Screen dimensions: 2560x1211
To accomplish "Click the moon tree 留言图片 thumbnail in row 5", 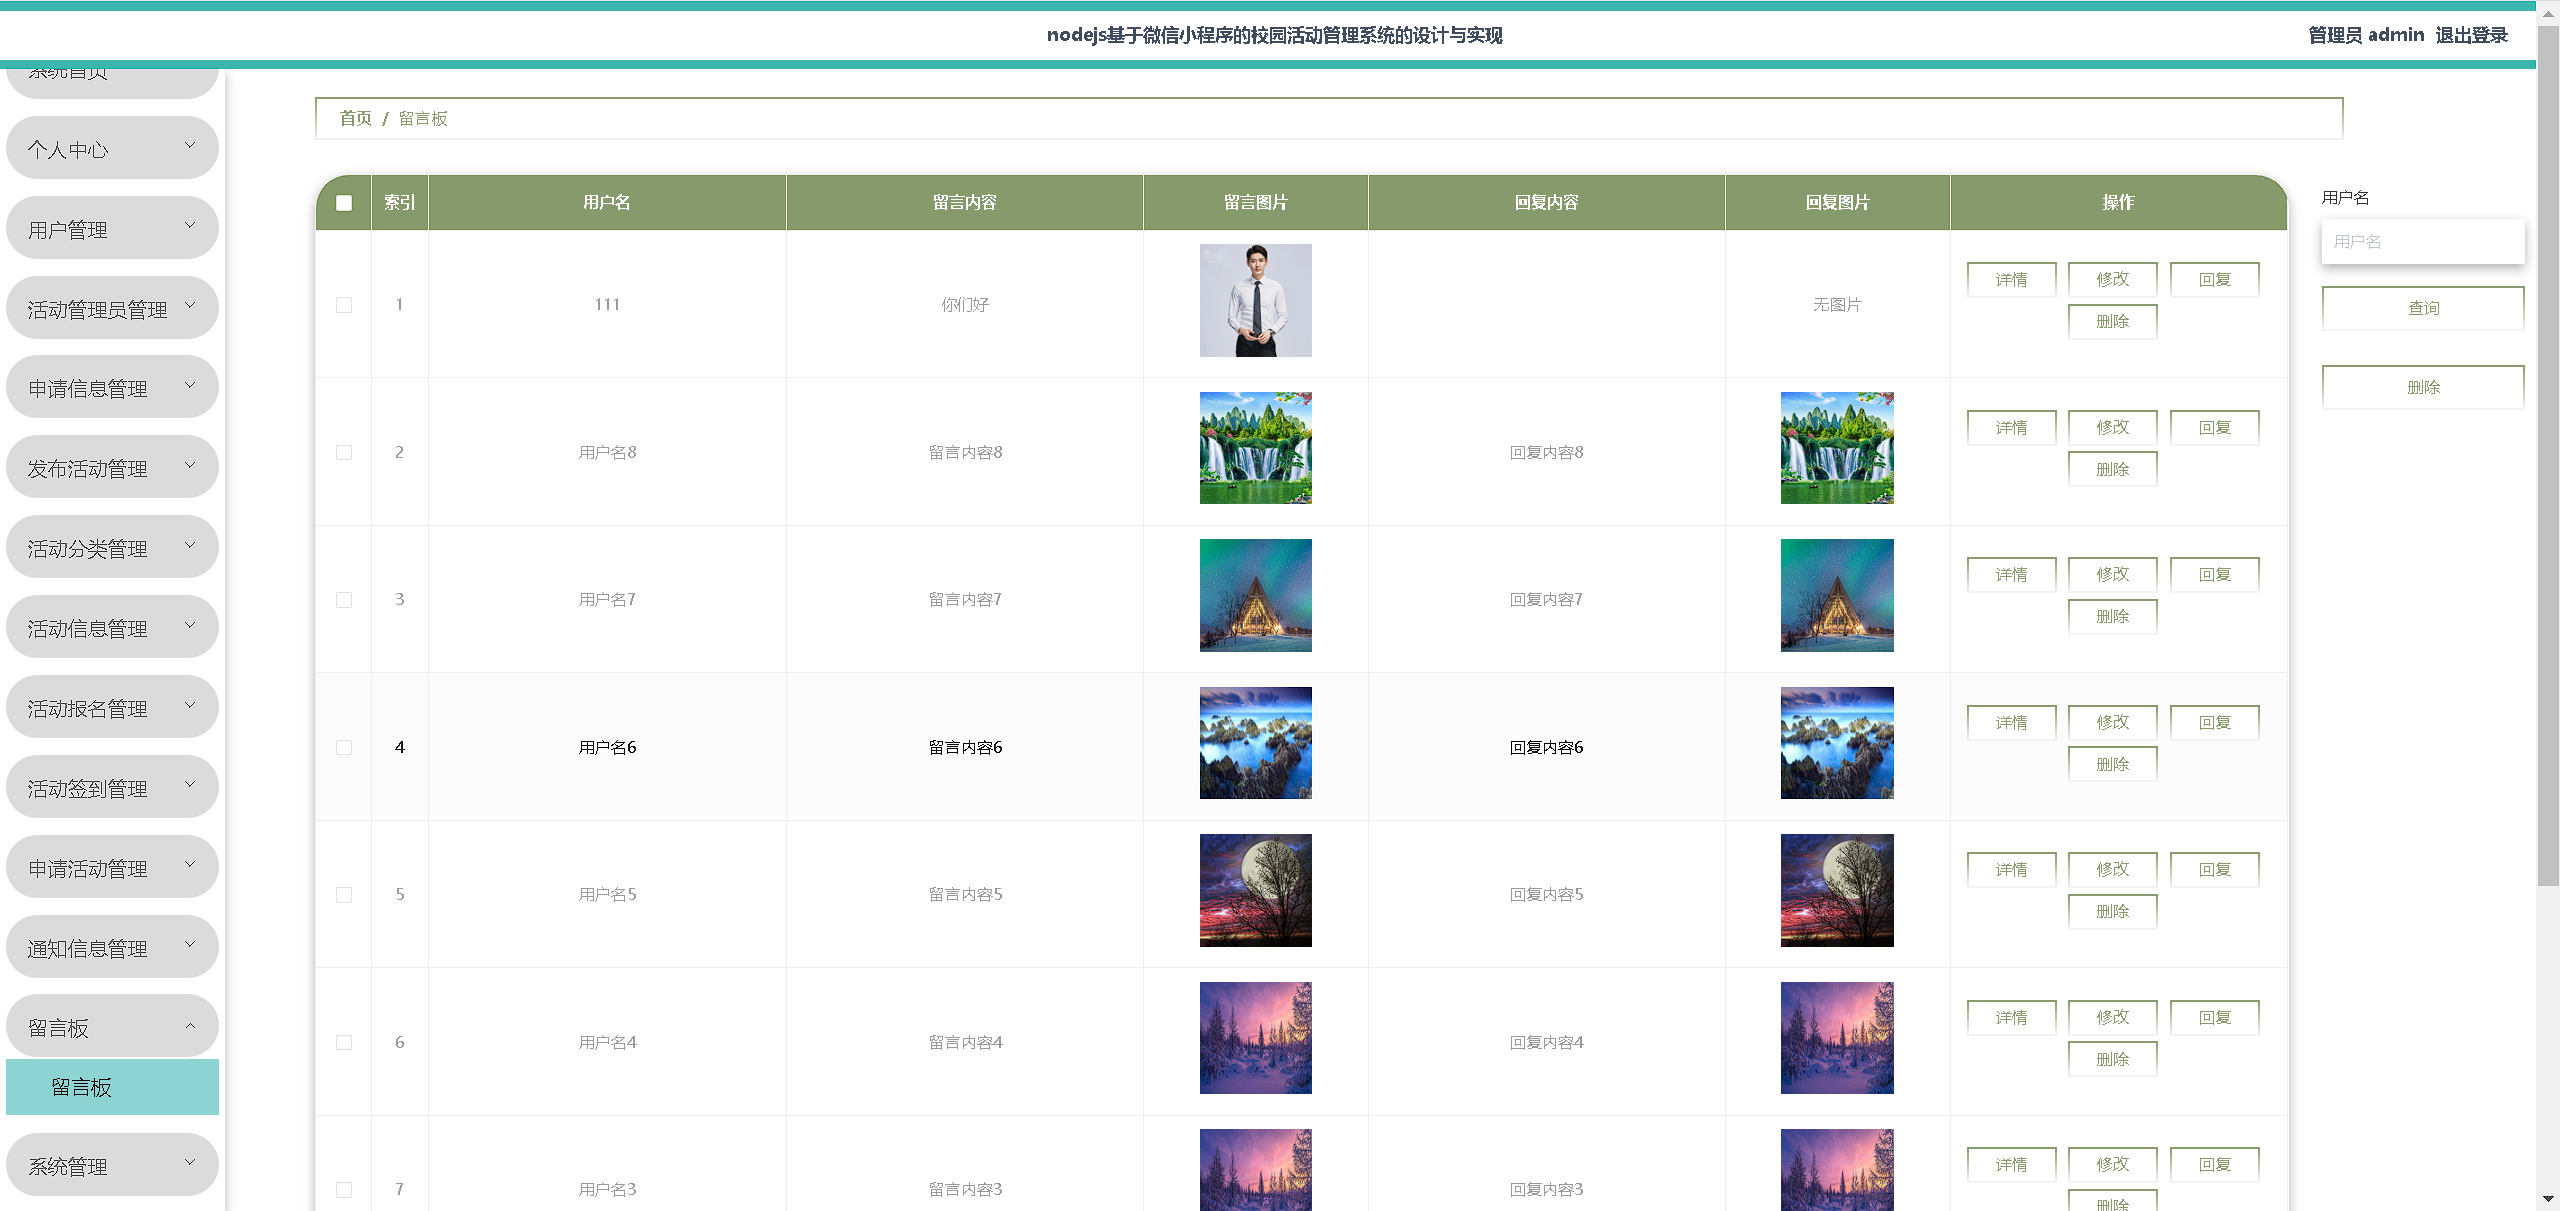I will pyautogui.click(x=1255, y=890).
